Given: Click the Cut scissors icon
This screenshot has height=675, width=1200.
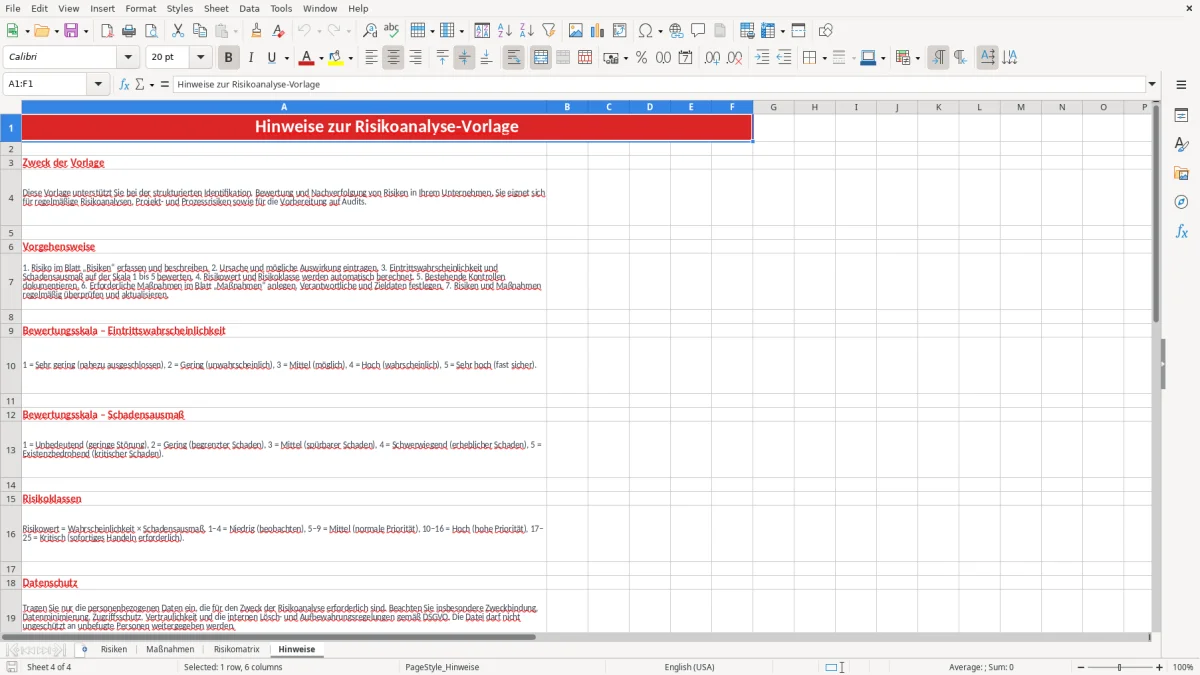Looking at the screenshot, I should pyautogui.click(x=178, y=31).
